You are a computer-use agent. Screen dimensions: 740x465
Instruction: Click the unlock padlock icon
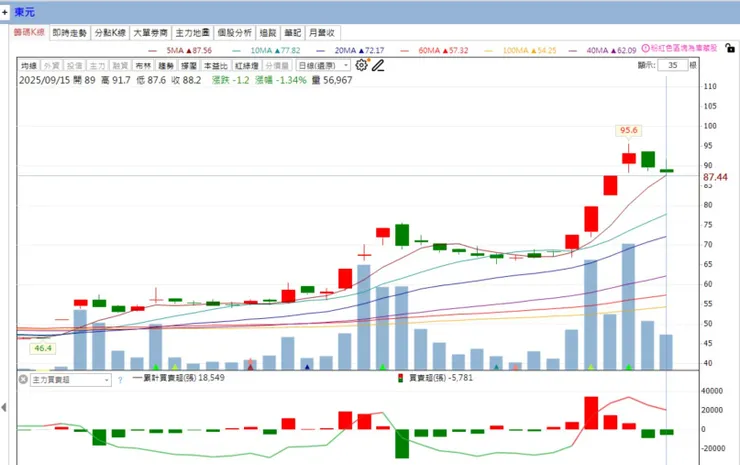[x=730, y=48]
